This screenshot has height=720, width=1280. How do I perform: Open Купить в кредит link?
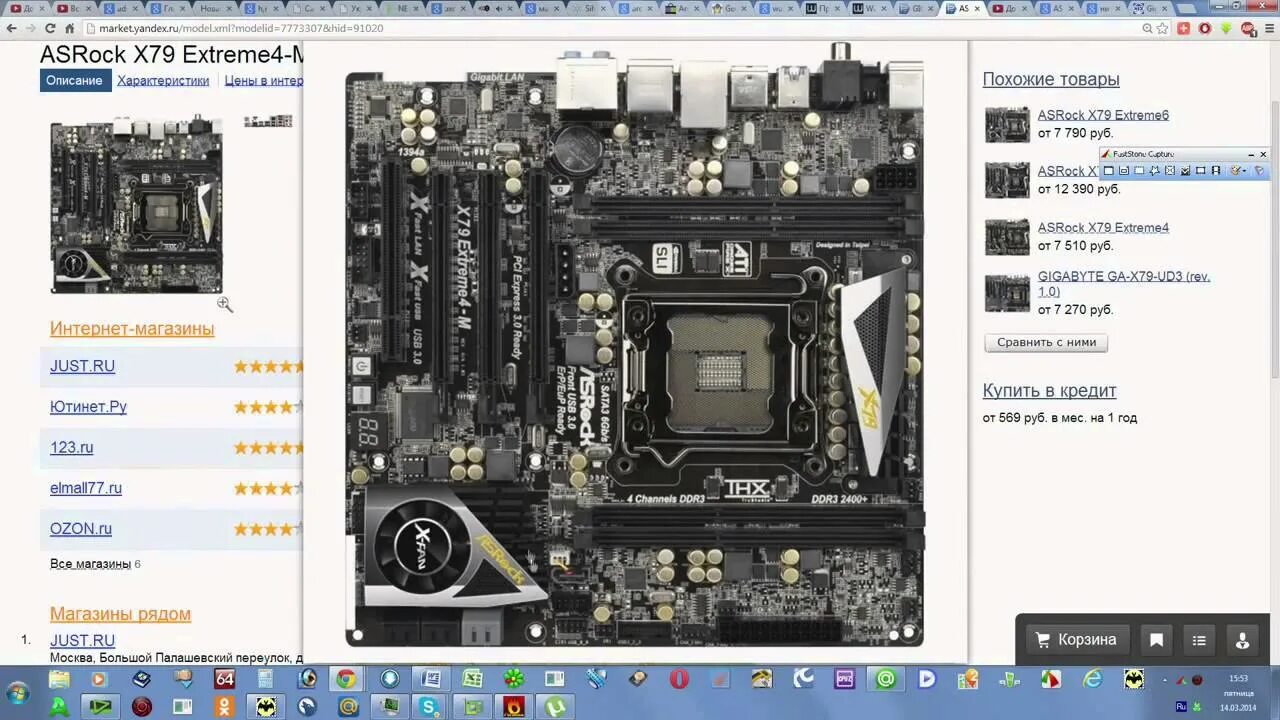[x=1049, y=391]
